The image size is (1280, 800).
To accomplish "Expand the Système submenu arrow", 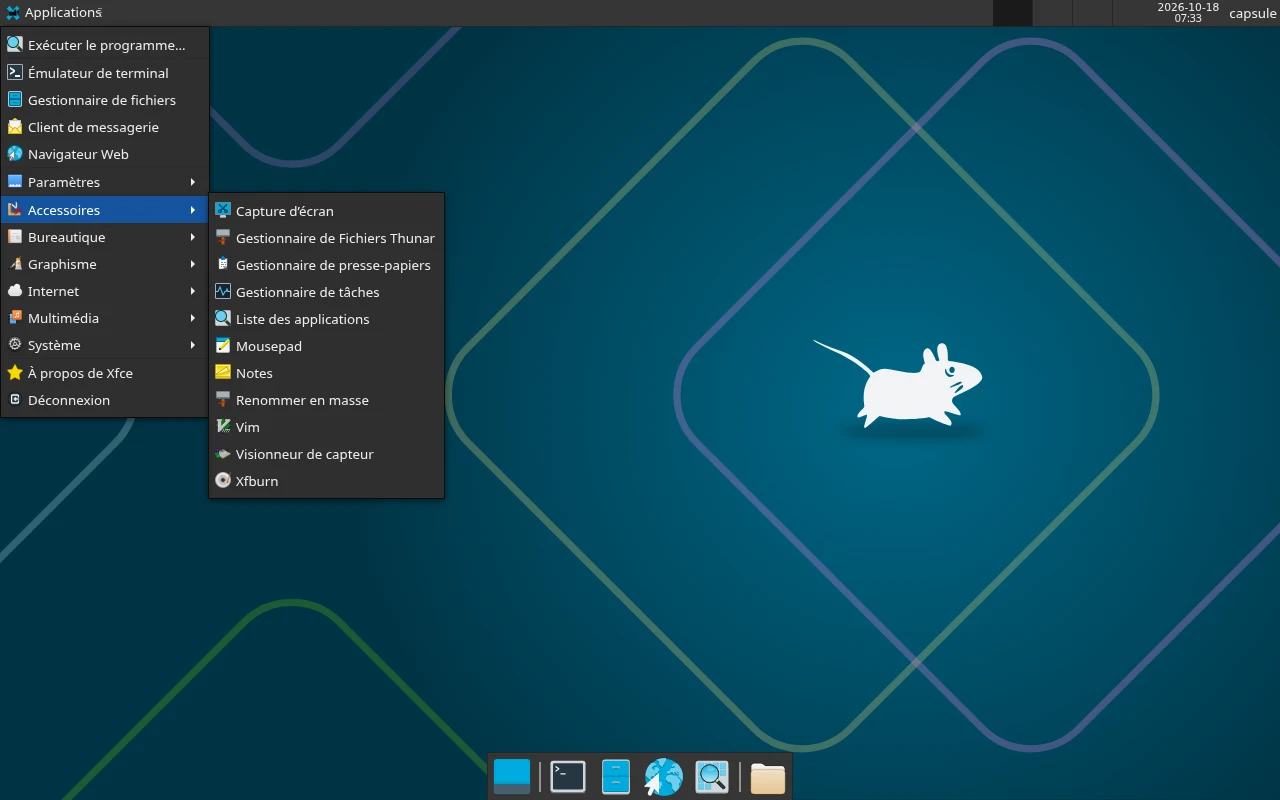I will pyautogui.click(x=193, y=345).
